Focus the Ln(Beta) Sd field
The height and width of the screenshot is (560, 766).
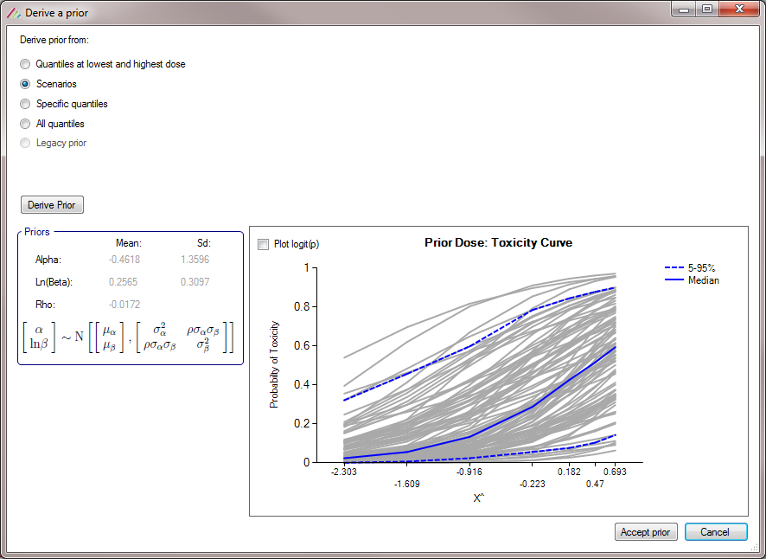tap(195, 282)
